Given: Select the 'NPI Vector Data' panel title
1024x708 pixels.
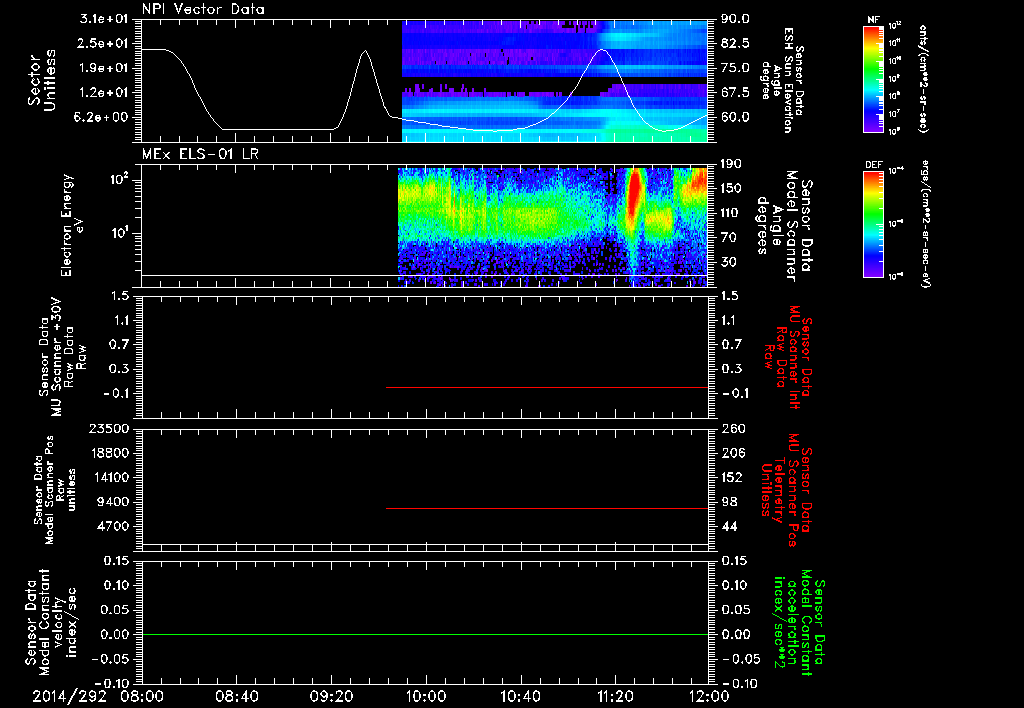Looking at the screenshot, I should click(203, 9).
